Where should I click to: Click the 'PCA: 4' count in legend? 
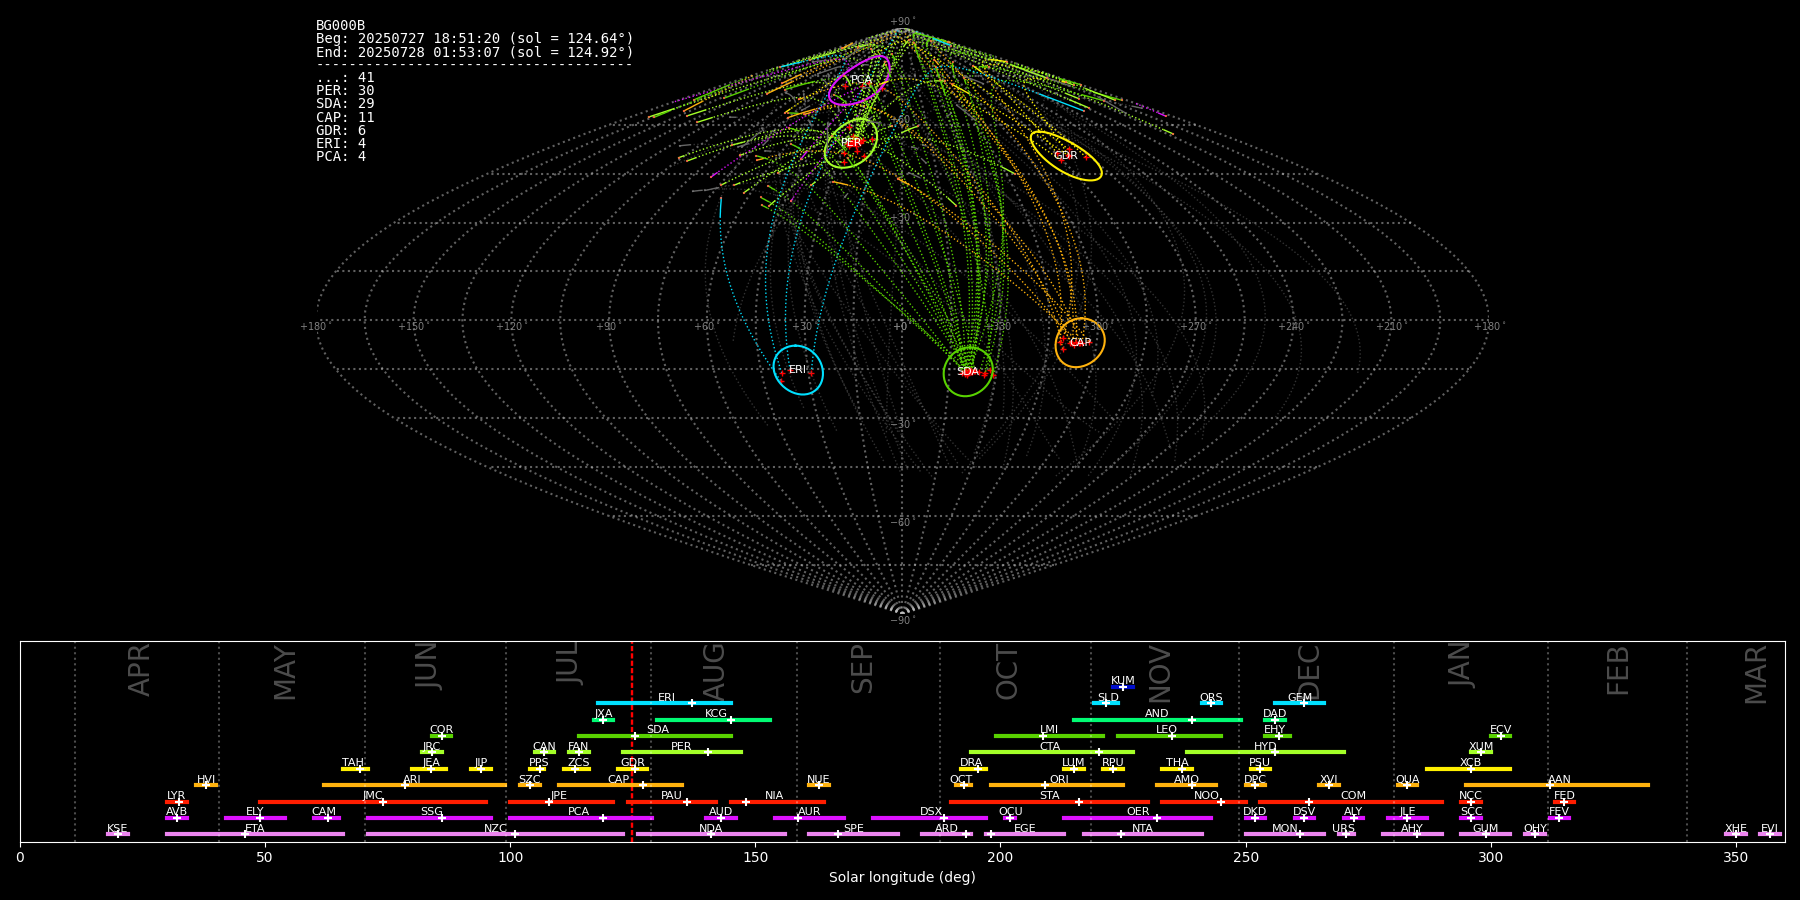click(341, 156)
